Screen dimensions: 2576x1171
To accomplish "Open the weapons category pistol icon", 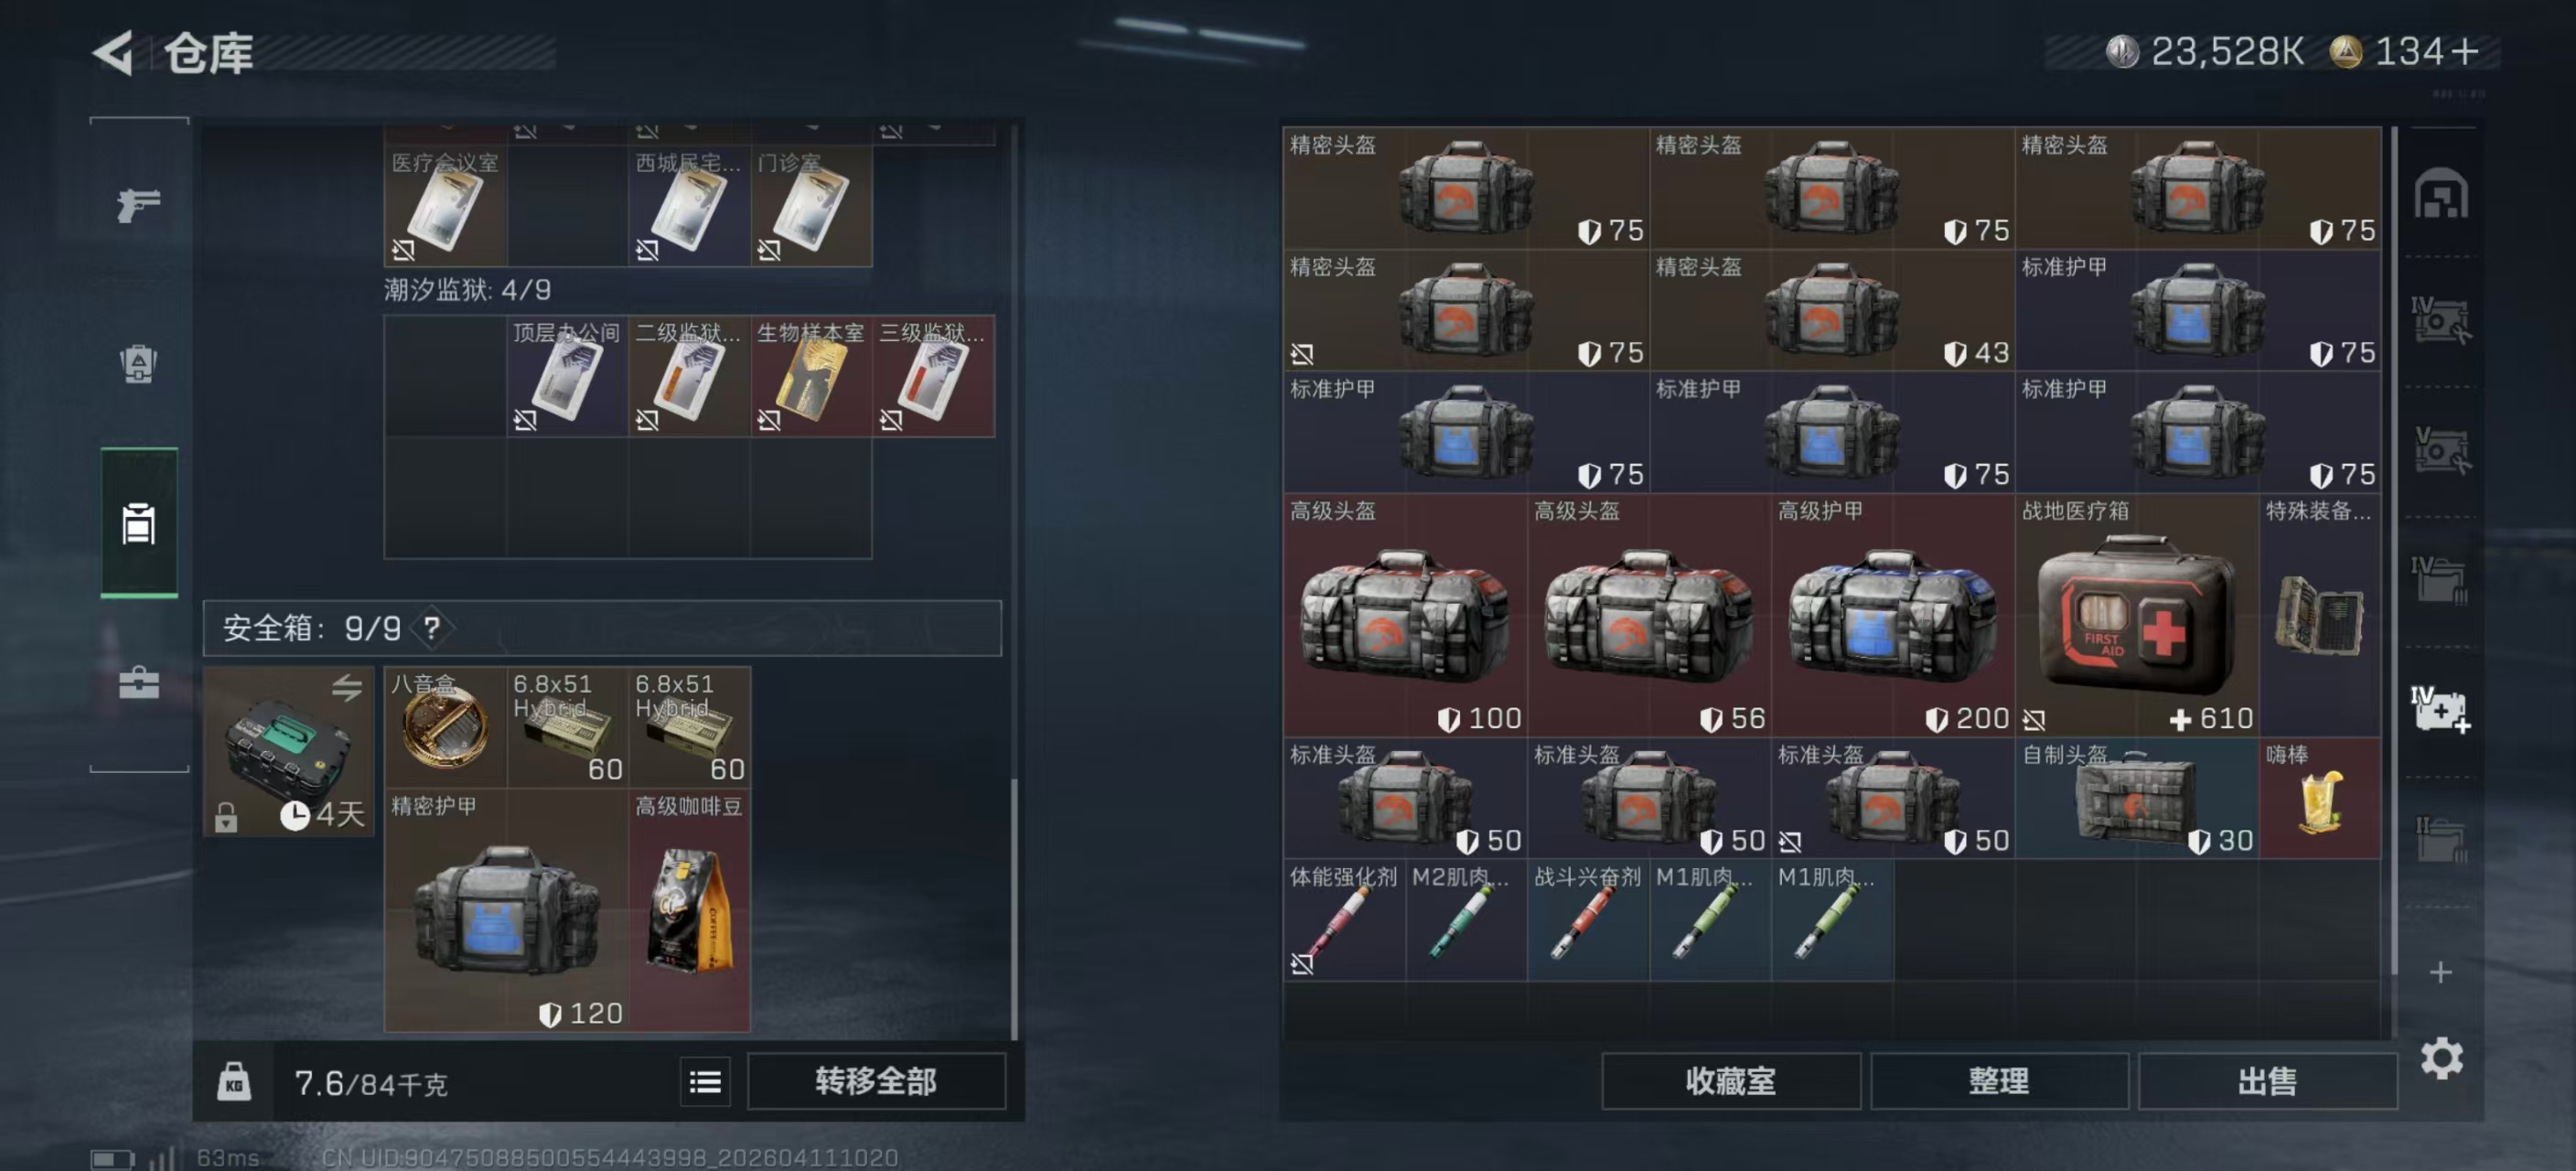I will 138,205.
